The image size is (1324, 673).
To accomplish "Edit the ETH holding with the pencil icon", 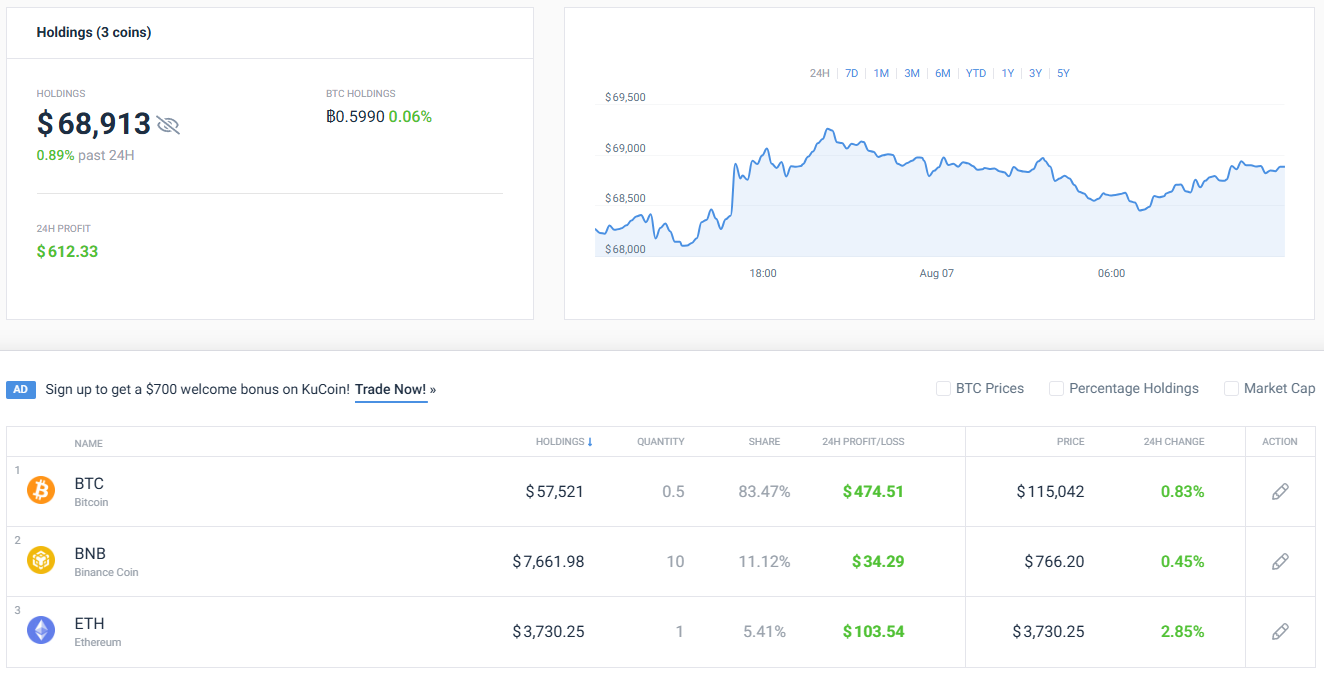I will (1280, 631).
